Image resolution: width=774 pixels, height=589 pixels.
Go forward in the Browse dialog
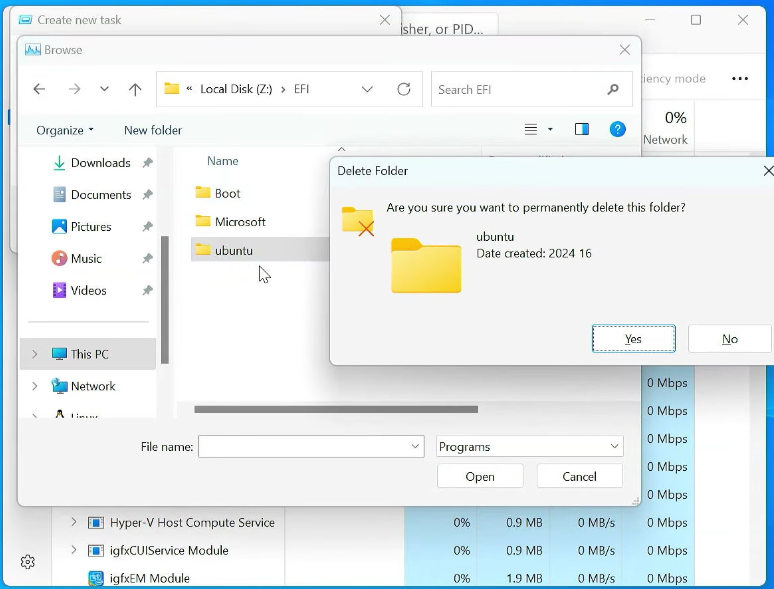click(75, 89)
